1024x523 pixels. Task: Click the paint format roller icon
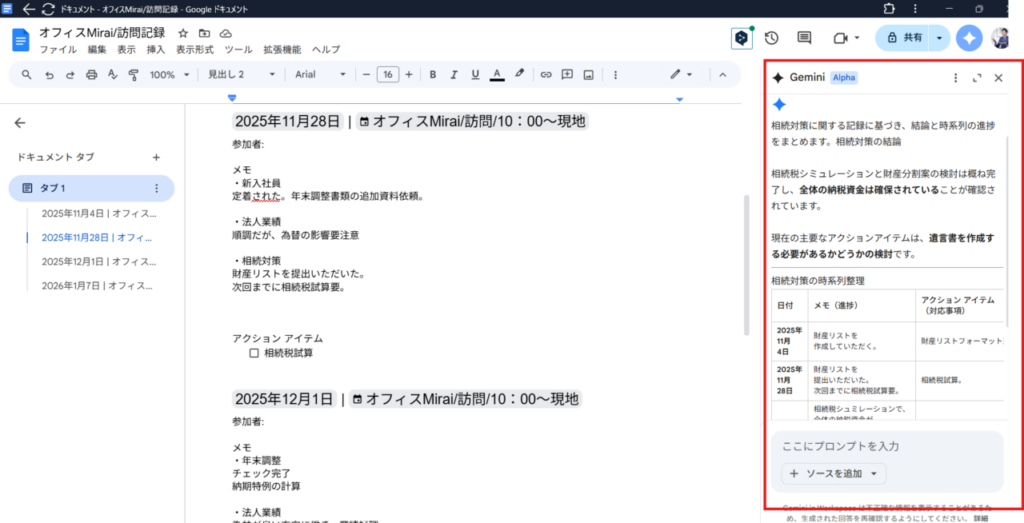click(133, 75)
